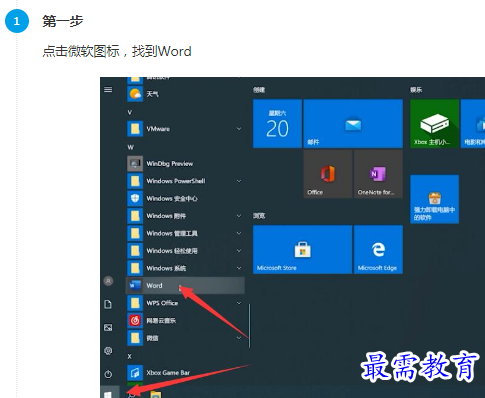Click the 创建 tile group header

tap(259, 90)
